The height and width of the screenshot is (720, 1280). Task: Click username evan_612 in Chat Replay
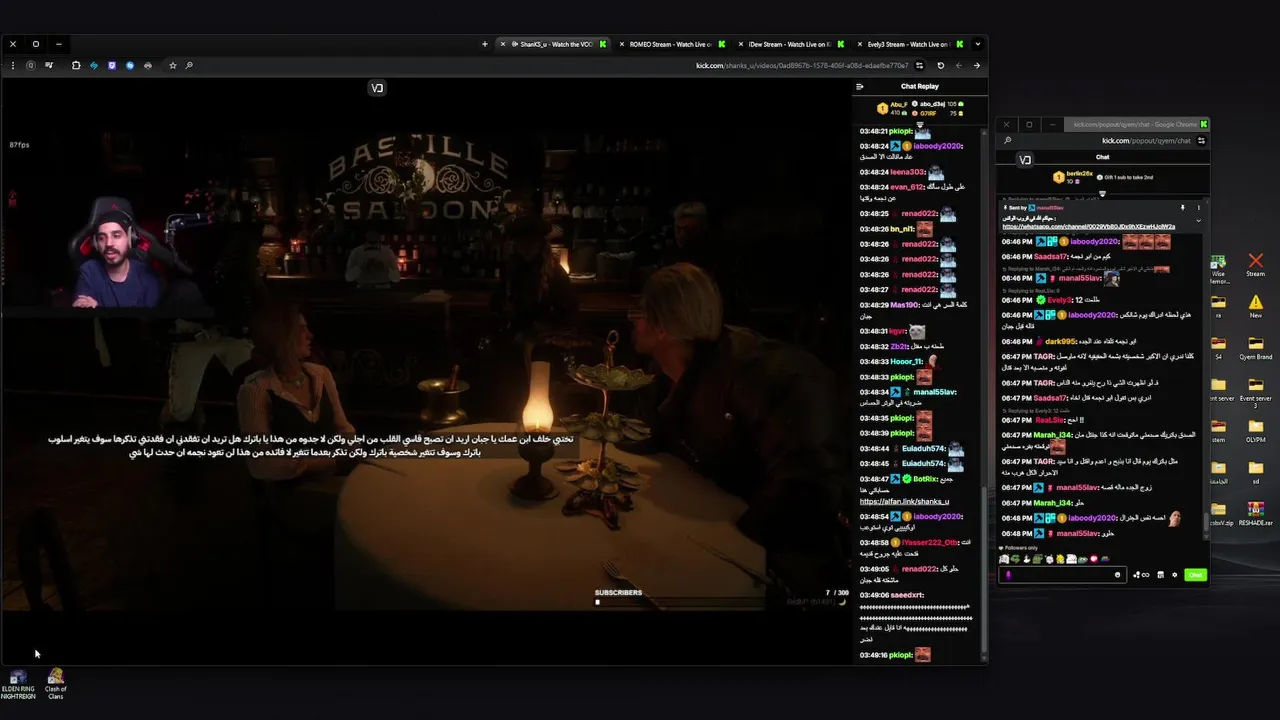[908, 187]
